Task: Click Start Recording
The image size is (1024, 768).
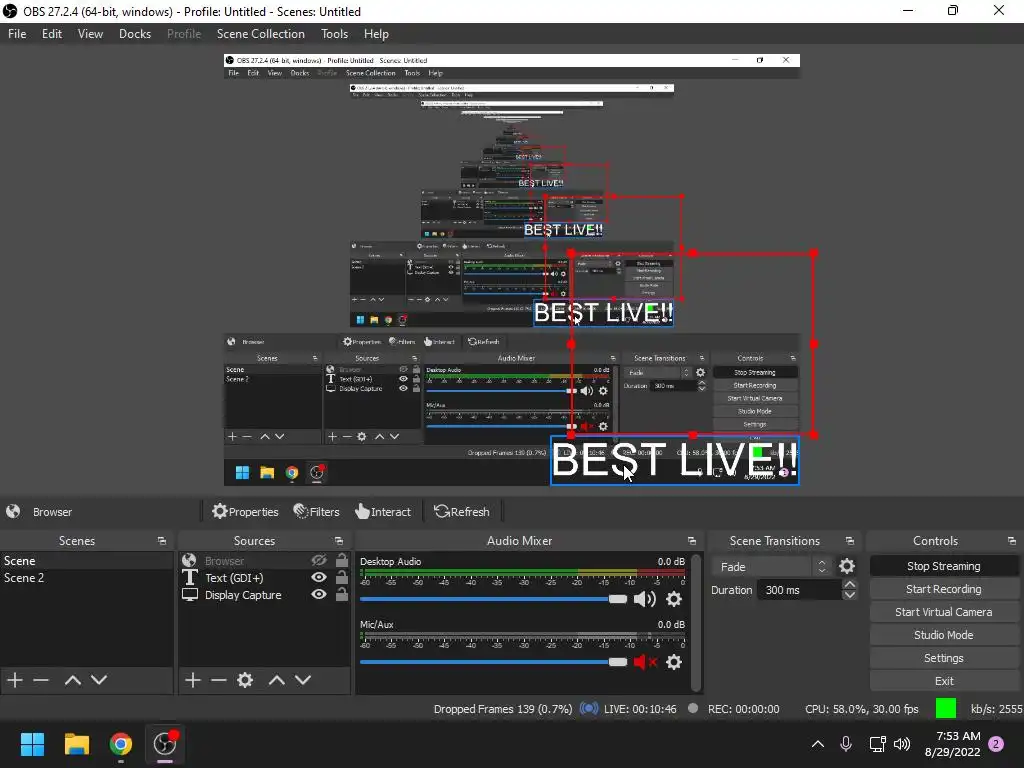Action: point(944,589)
